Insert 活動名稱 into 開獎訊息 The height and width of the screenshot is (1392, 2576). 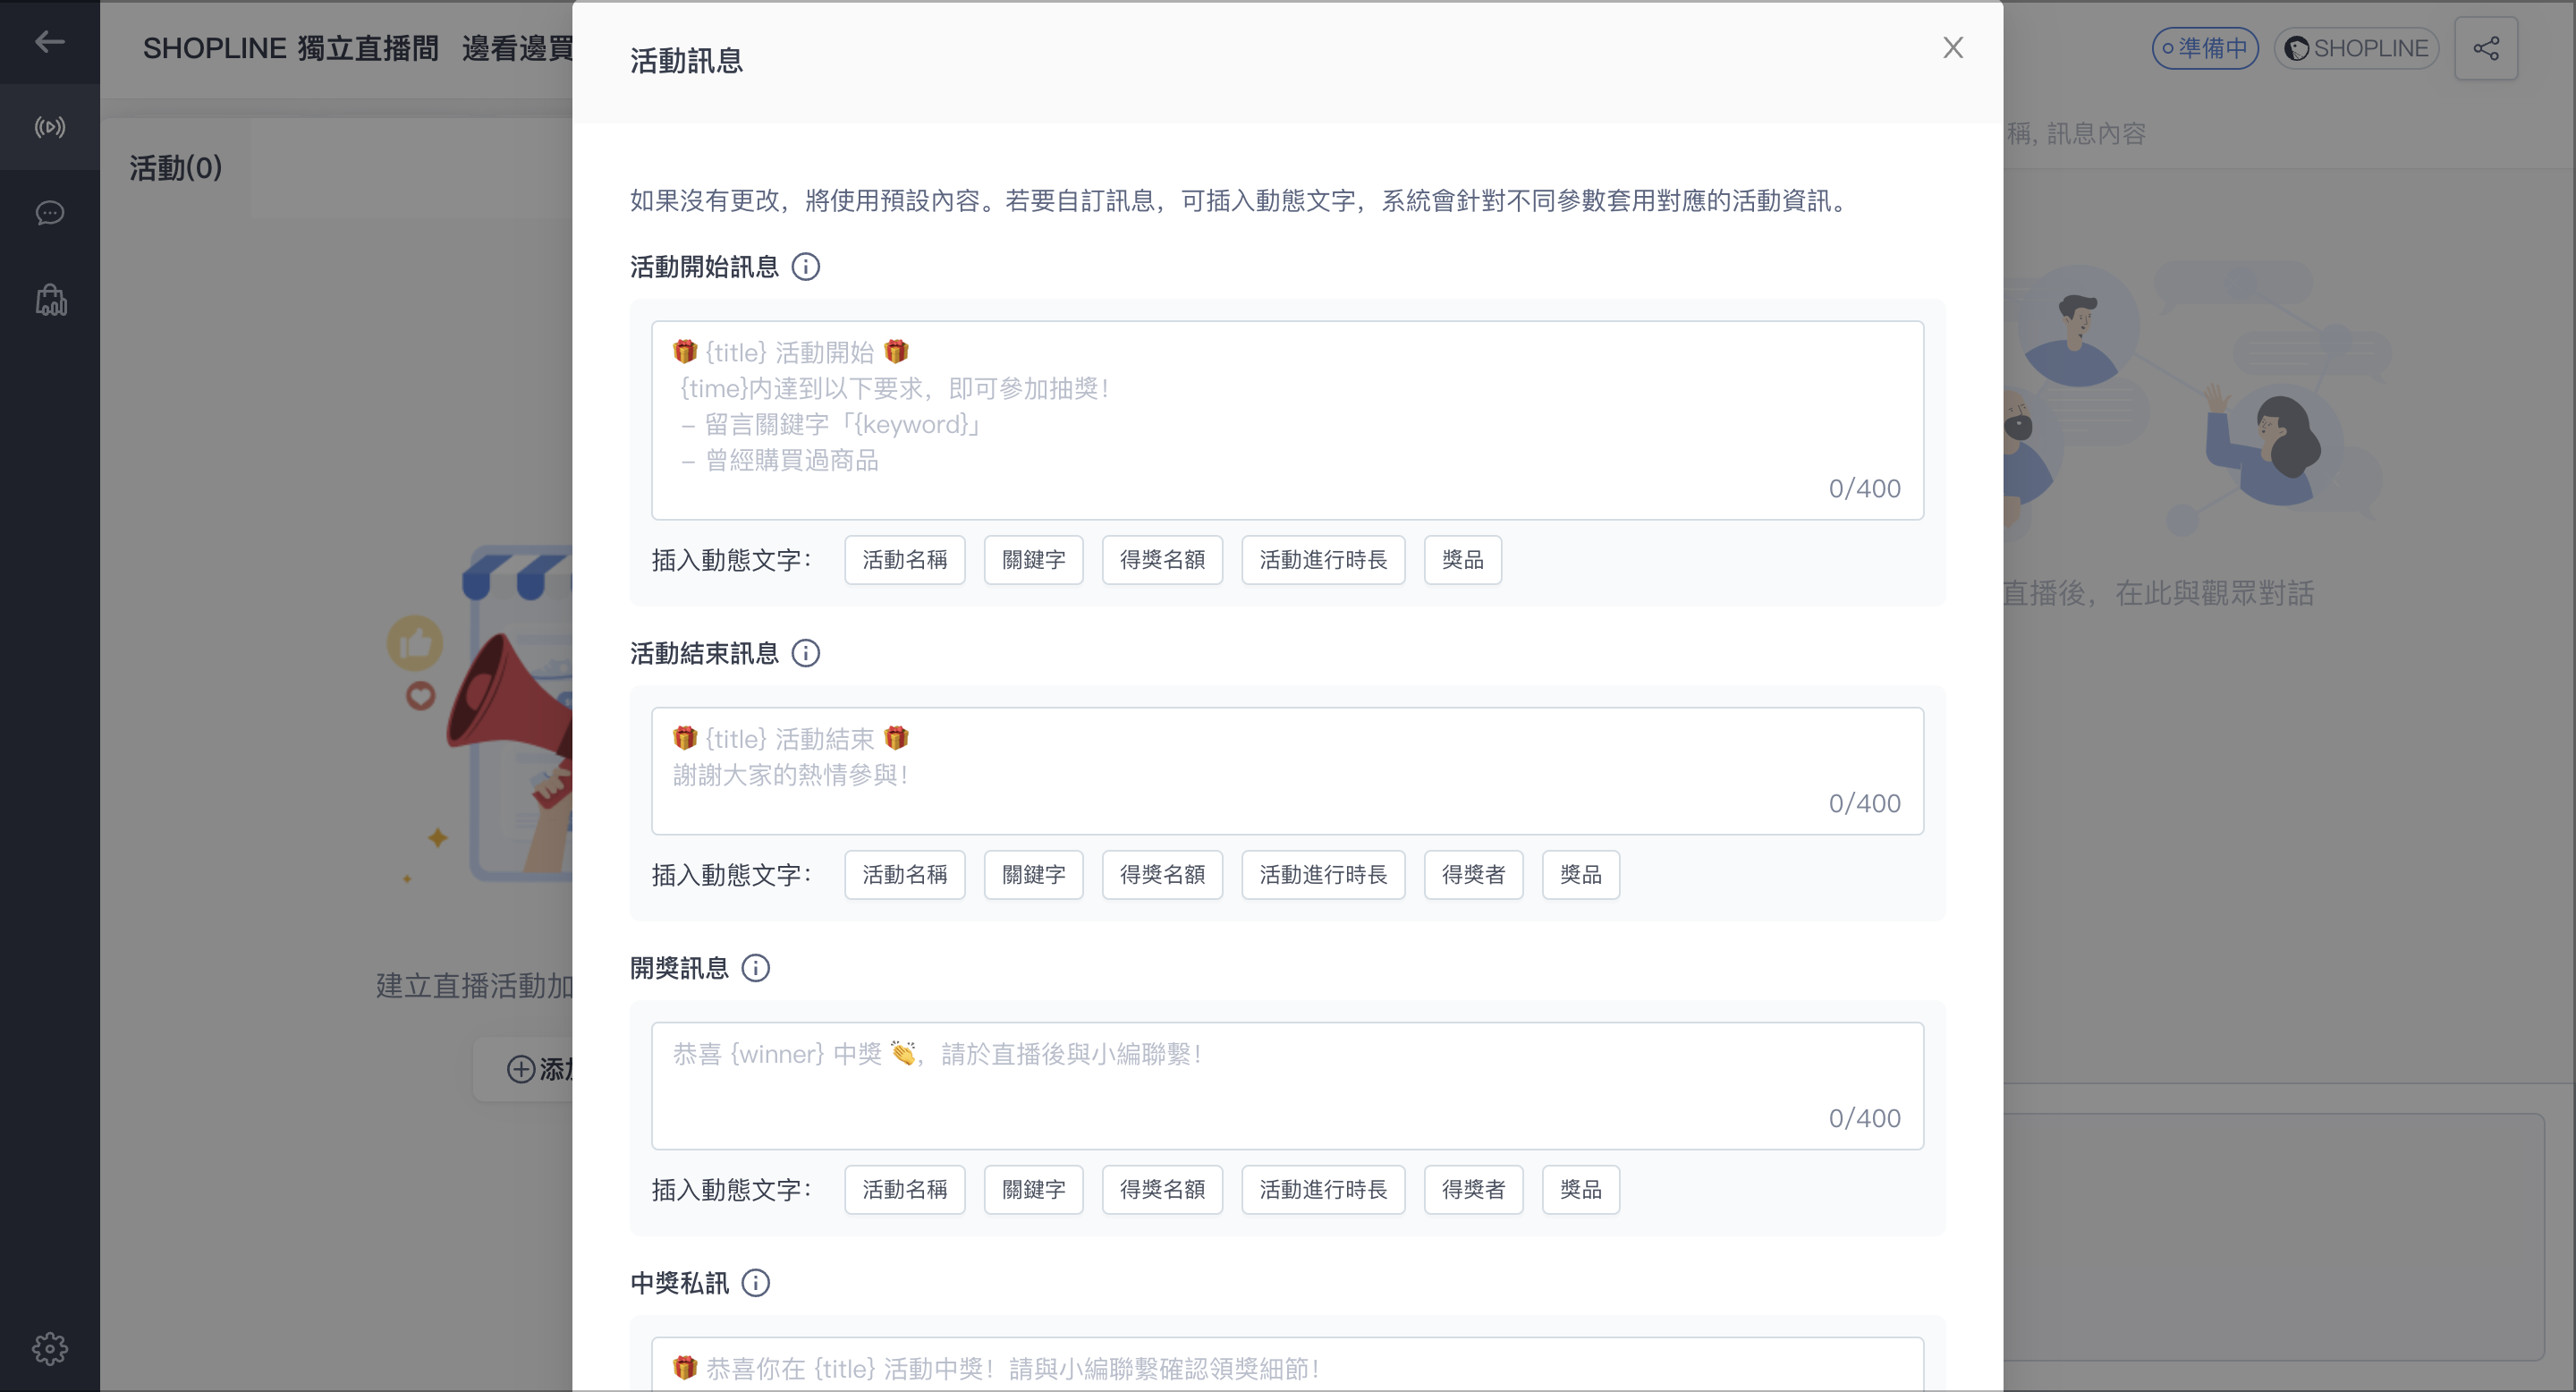[904, 1190]
